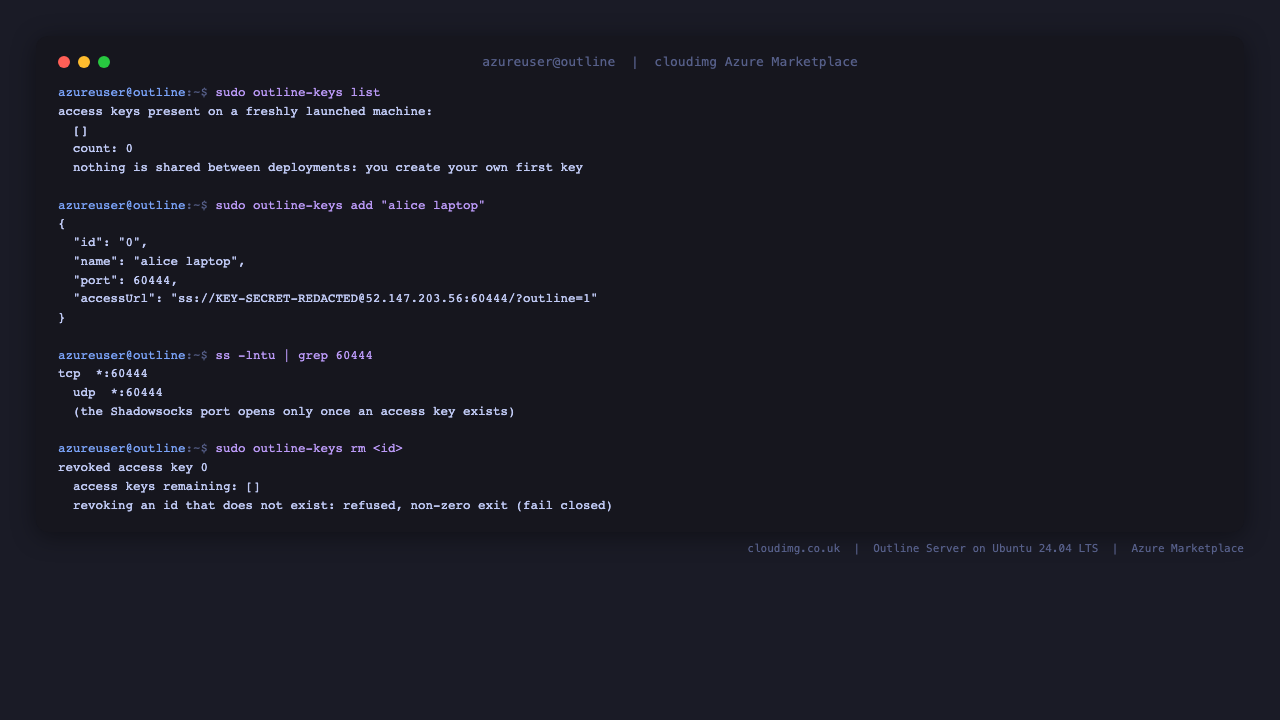Screen dimensions: 1280x720
Task: Click the accessUrl line with ss:// key
Action: coord(335,299)
